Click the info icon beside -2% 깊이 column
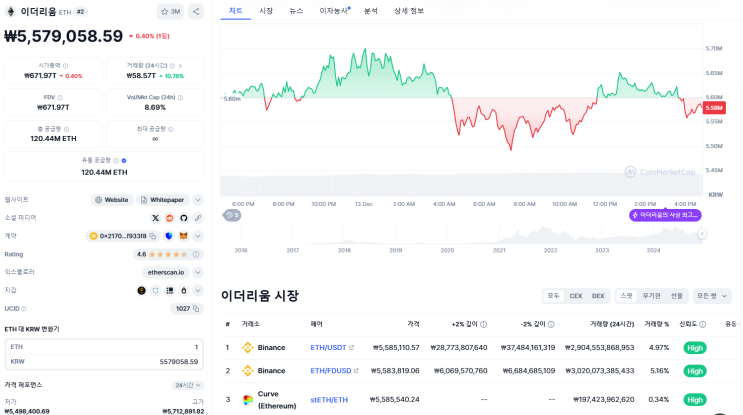743x415 pixels. (x=551, y=325)
